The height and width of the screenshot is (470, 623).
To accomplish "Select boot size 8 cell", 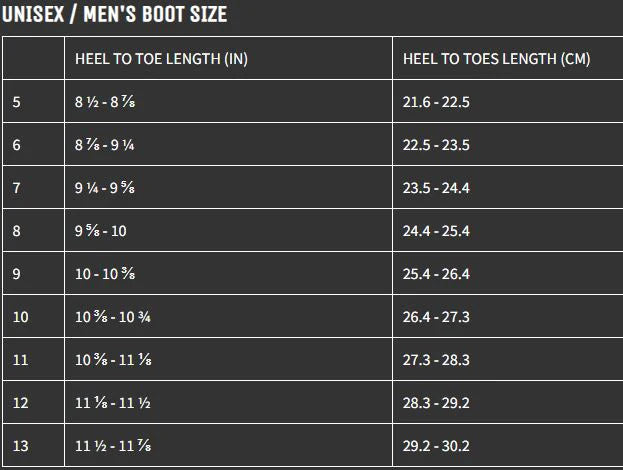I will [x=16, y=231].
